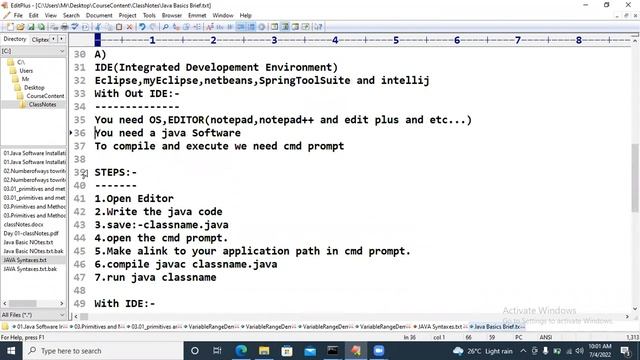
Task: Click the editor horizontal scrollbar right arrow
Action: [627, 316]
